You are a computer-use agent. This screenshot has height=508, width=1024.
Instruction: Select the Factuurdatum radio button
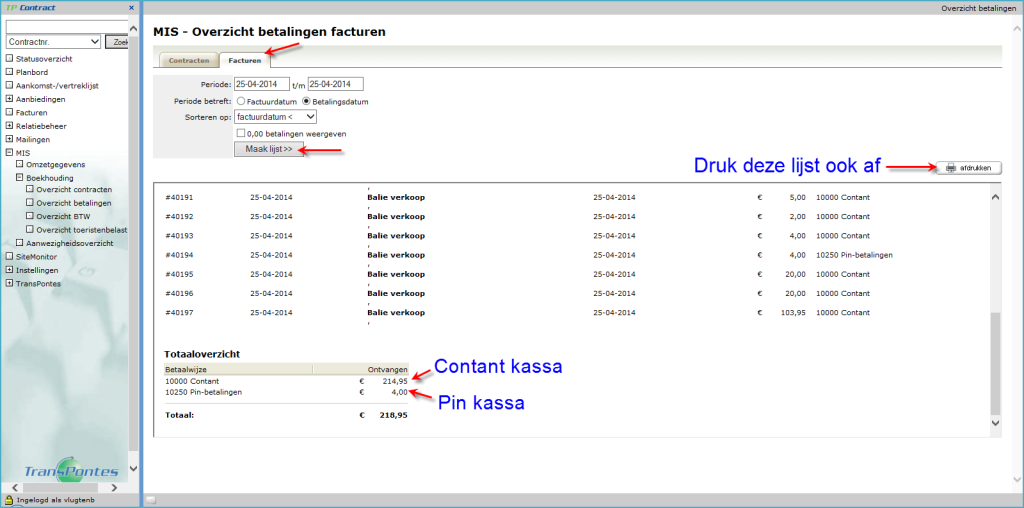pyautogui.click(x=241, y=101)
